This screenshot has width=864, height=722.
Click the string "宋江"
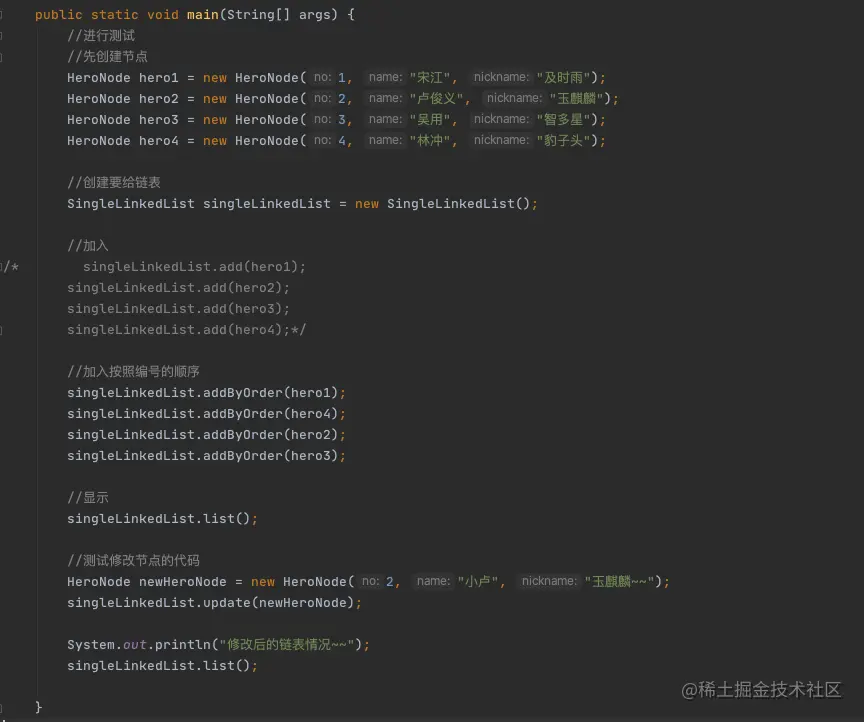pos(430,78)
